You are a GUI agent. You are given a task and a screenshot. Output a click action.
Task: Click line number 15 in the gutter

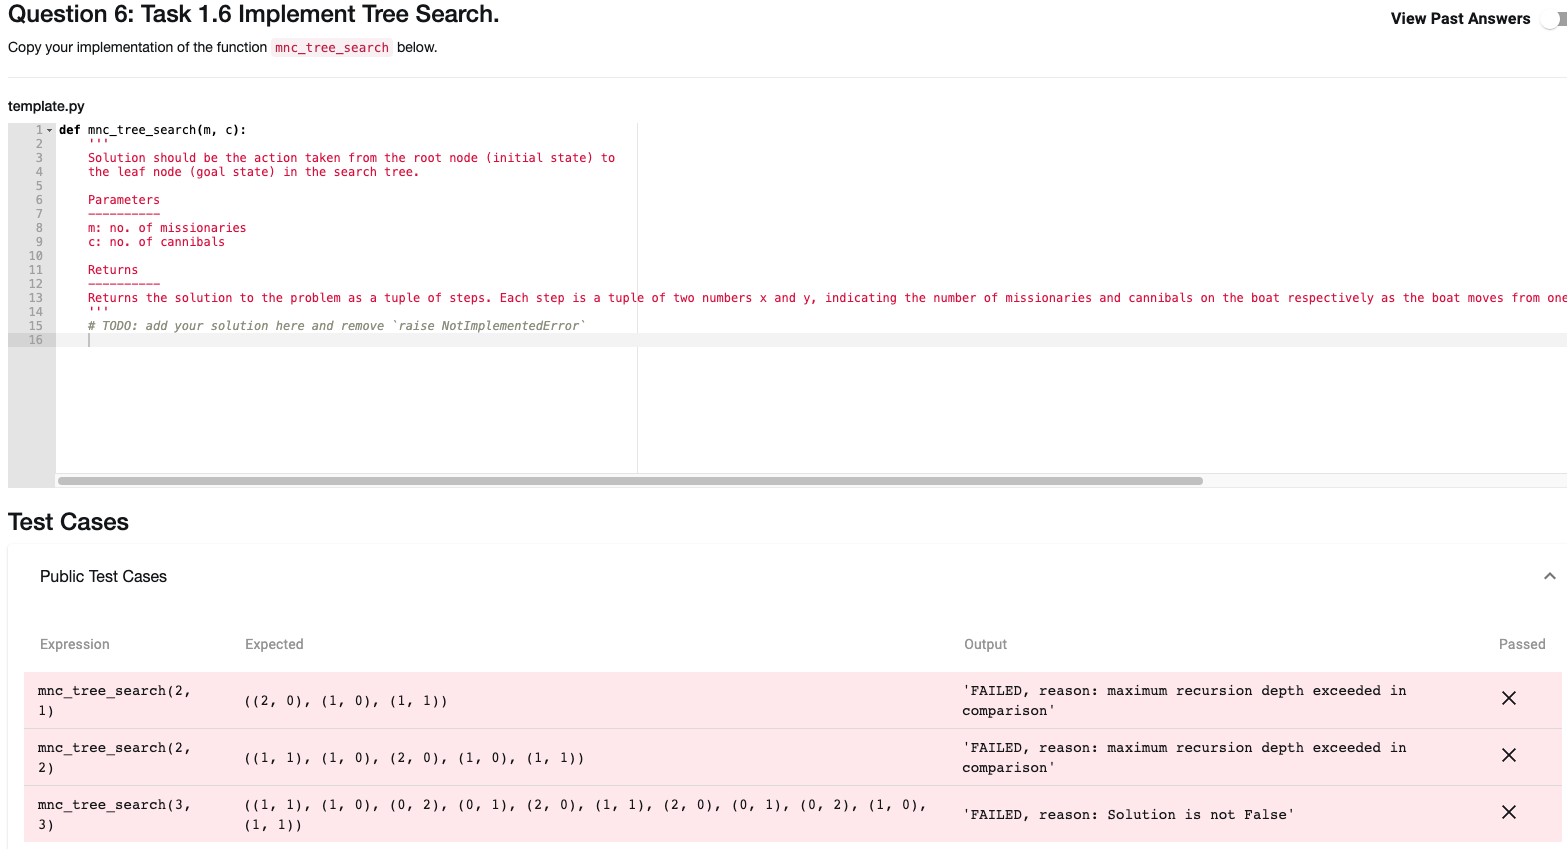36,325
